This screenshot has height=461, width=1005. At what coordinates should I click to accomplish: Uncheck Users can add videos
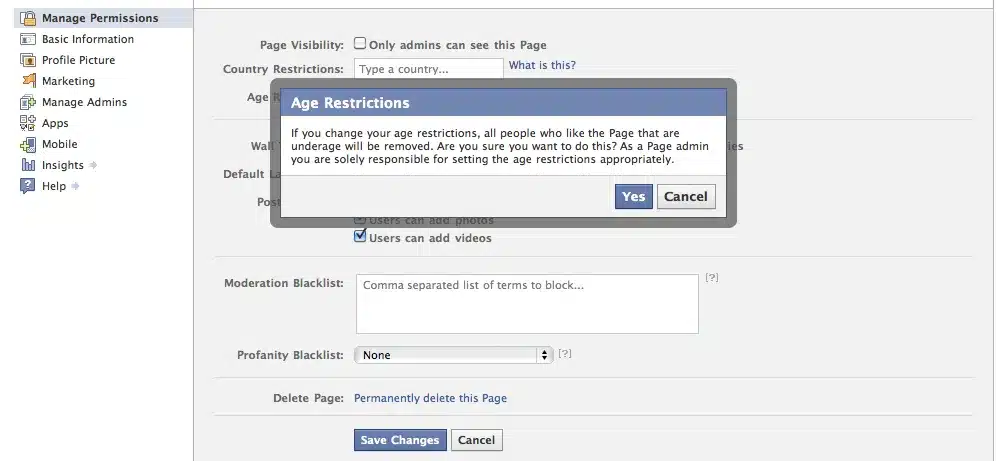pos(360,237)
